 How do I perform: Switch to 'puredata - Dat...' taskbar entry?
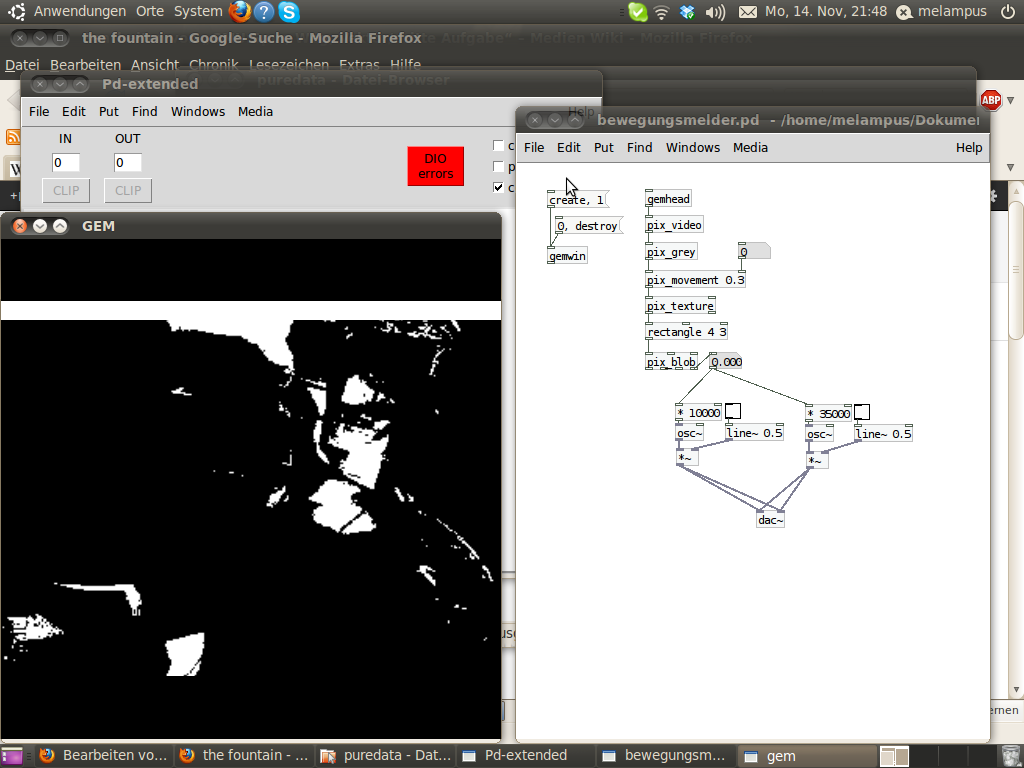pos(385,756)
